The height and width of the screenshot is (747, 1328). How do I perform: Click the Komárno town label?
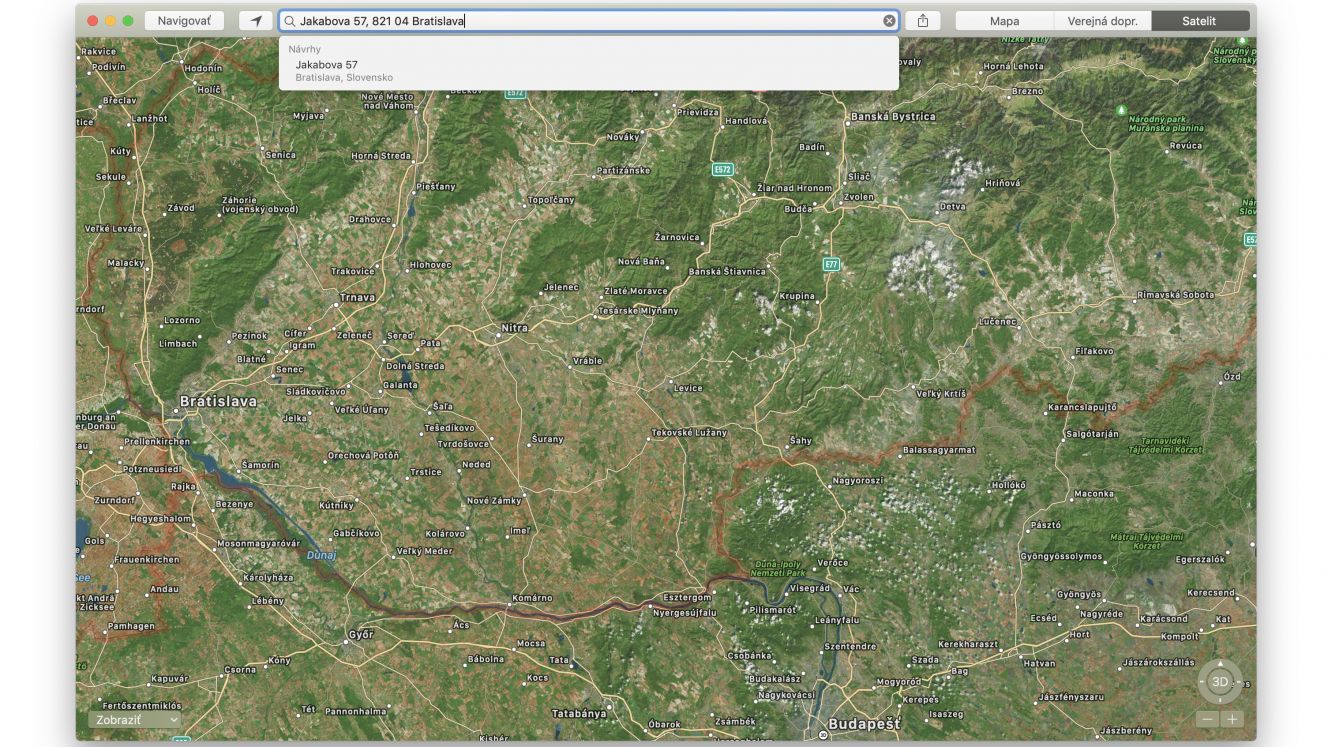[532, 598]
